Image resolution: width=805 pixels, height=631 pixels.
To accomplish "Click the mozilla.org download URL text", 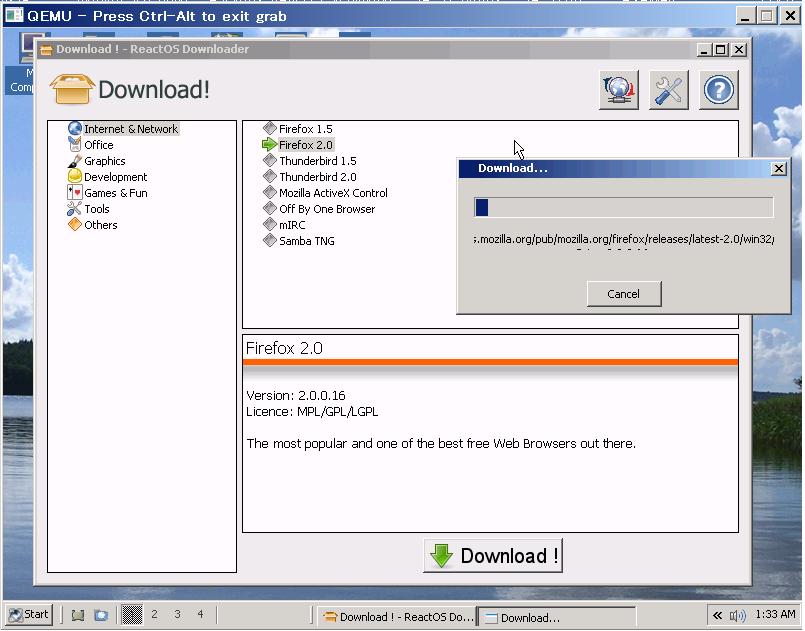I will click(624, 239).
